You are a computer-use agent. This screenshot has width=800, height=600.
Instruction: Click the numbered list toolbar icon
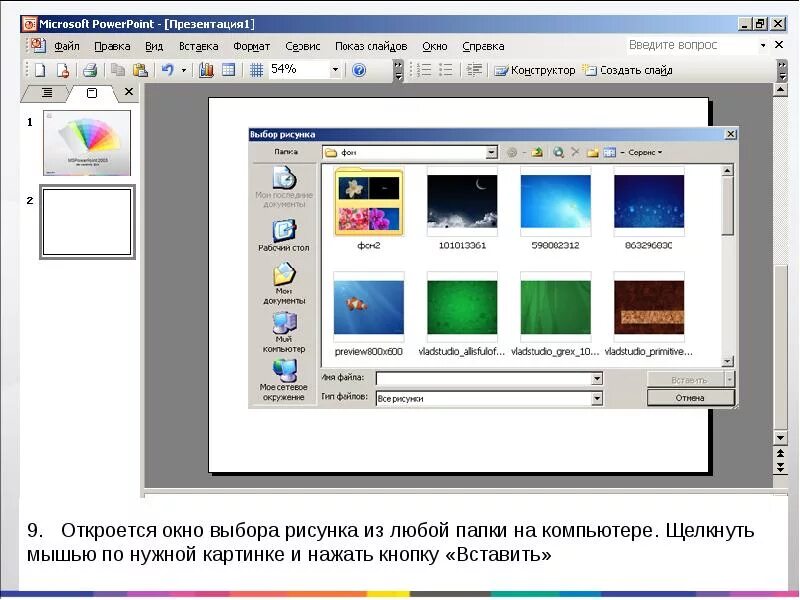(424, 70)
